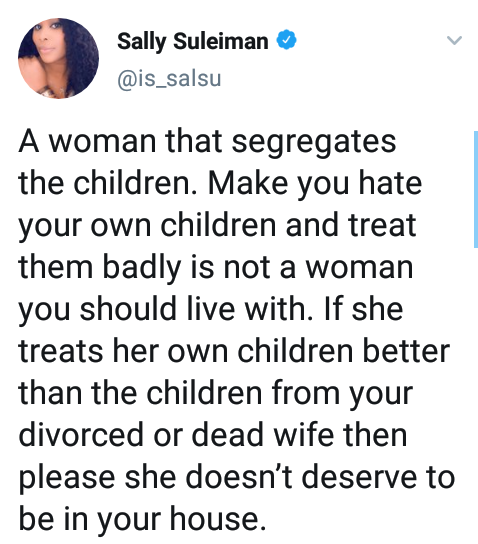Click the word 'badly' in tweet text
This screenshot has width=478, height=544.
point(142,268)
